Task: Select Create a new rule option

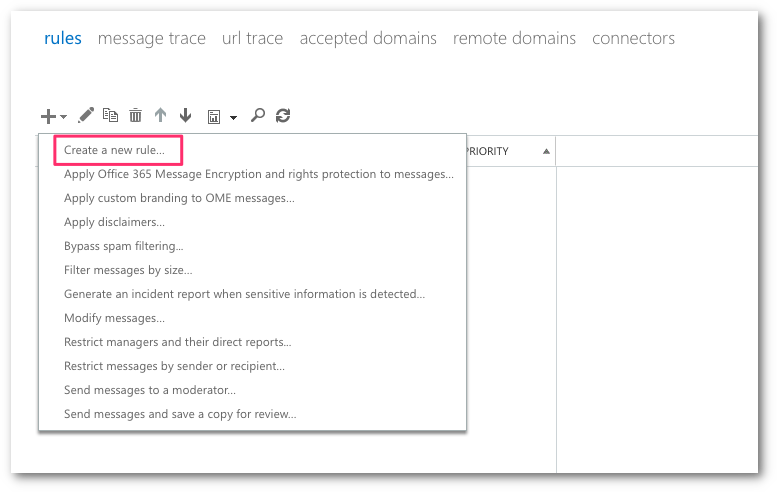Action: 122,150
